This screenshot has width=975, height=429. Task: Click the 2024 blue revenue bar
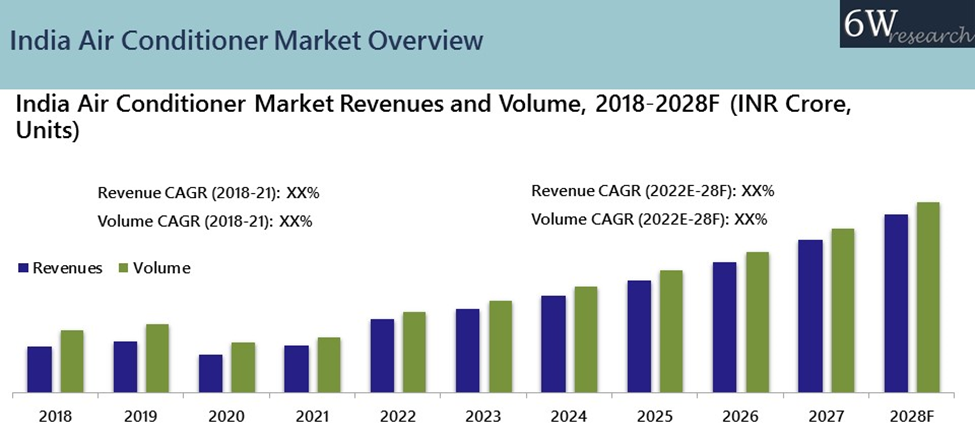pos(553,343)
